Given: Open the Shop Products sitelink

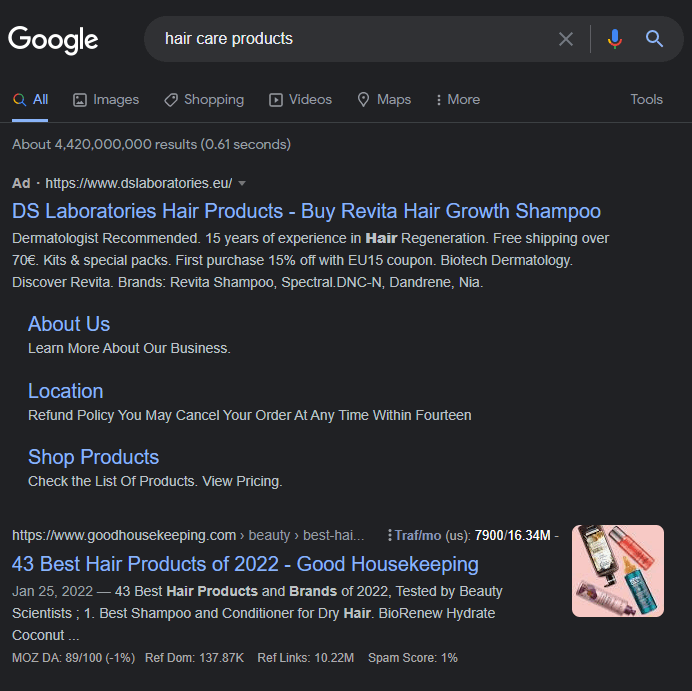Looking at the screenshot, I should (x=93, y=457).
